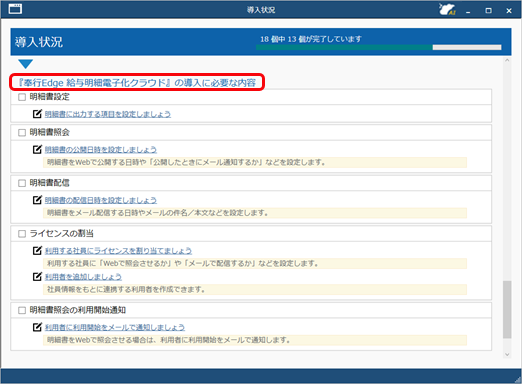Click the ライセンスの割当 section label
The width and height of the screenshot is (522, 384).
point(62,234)
